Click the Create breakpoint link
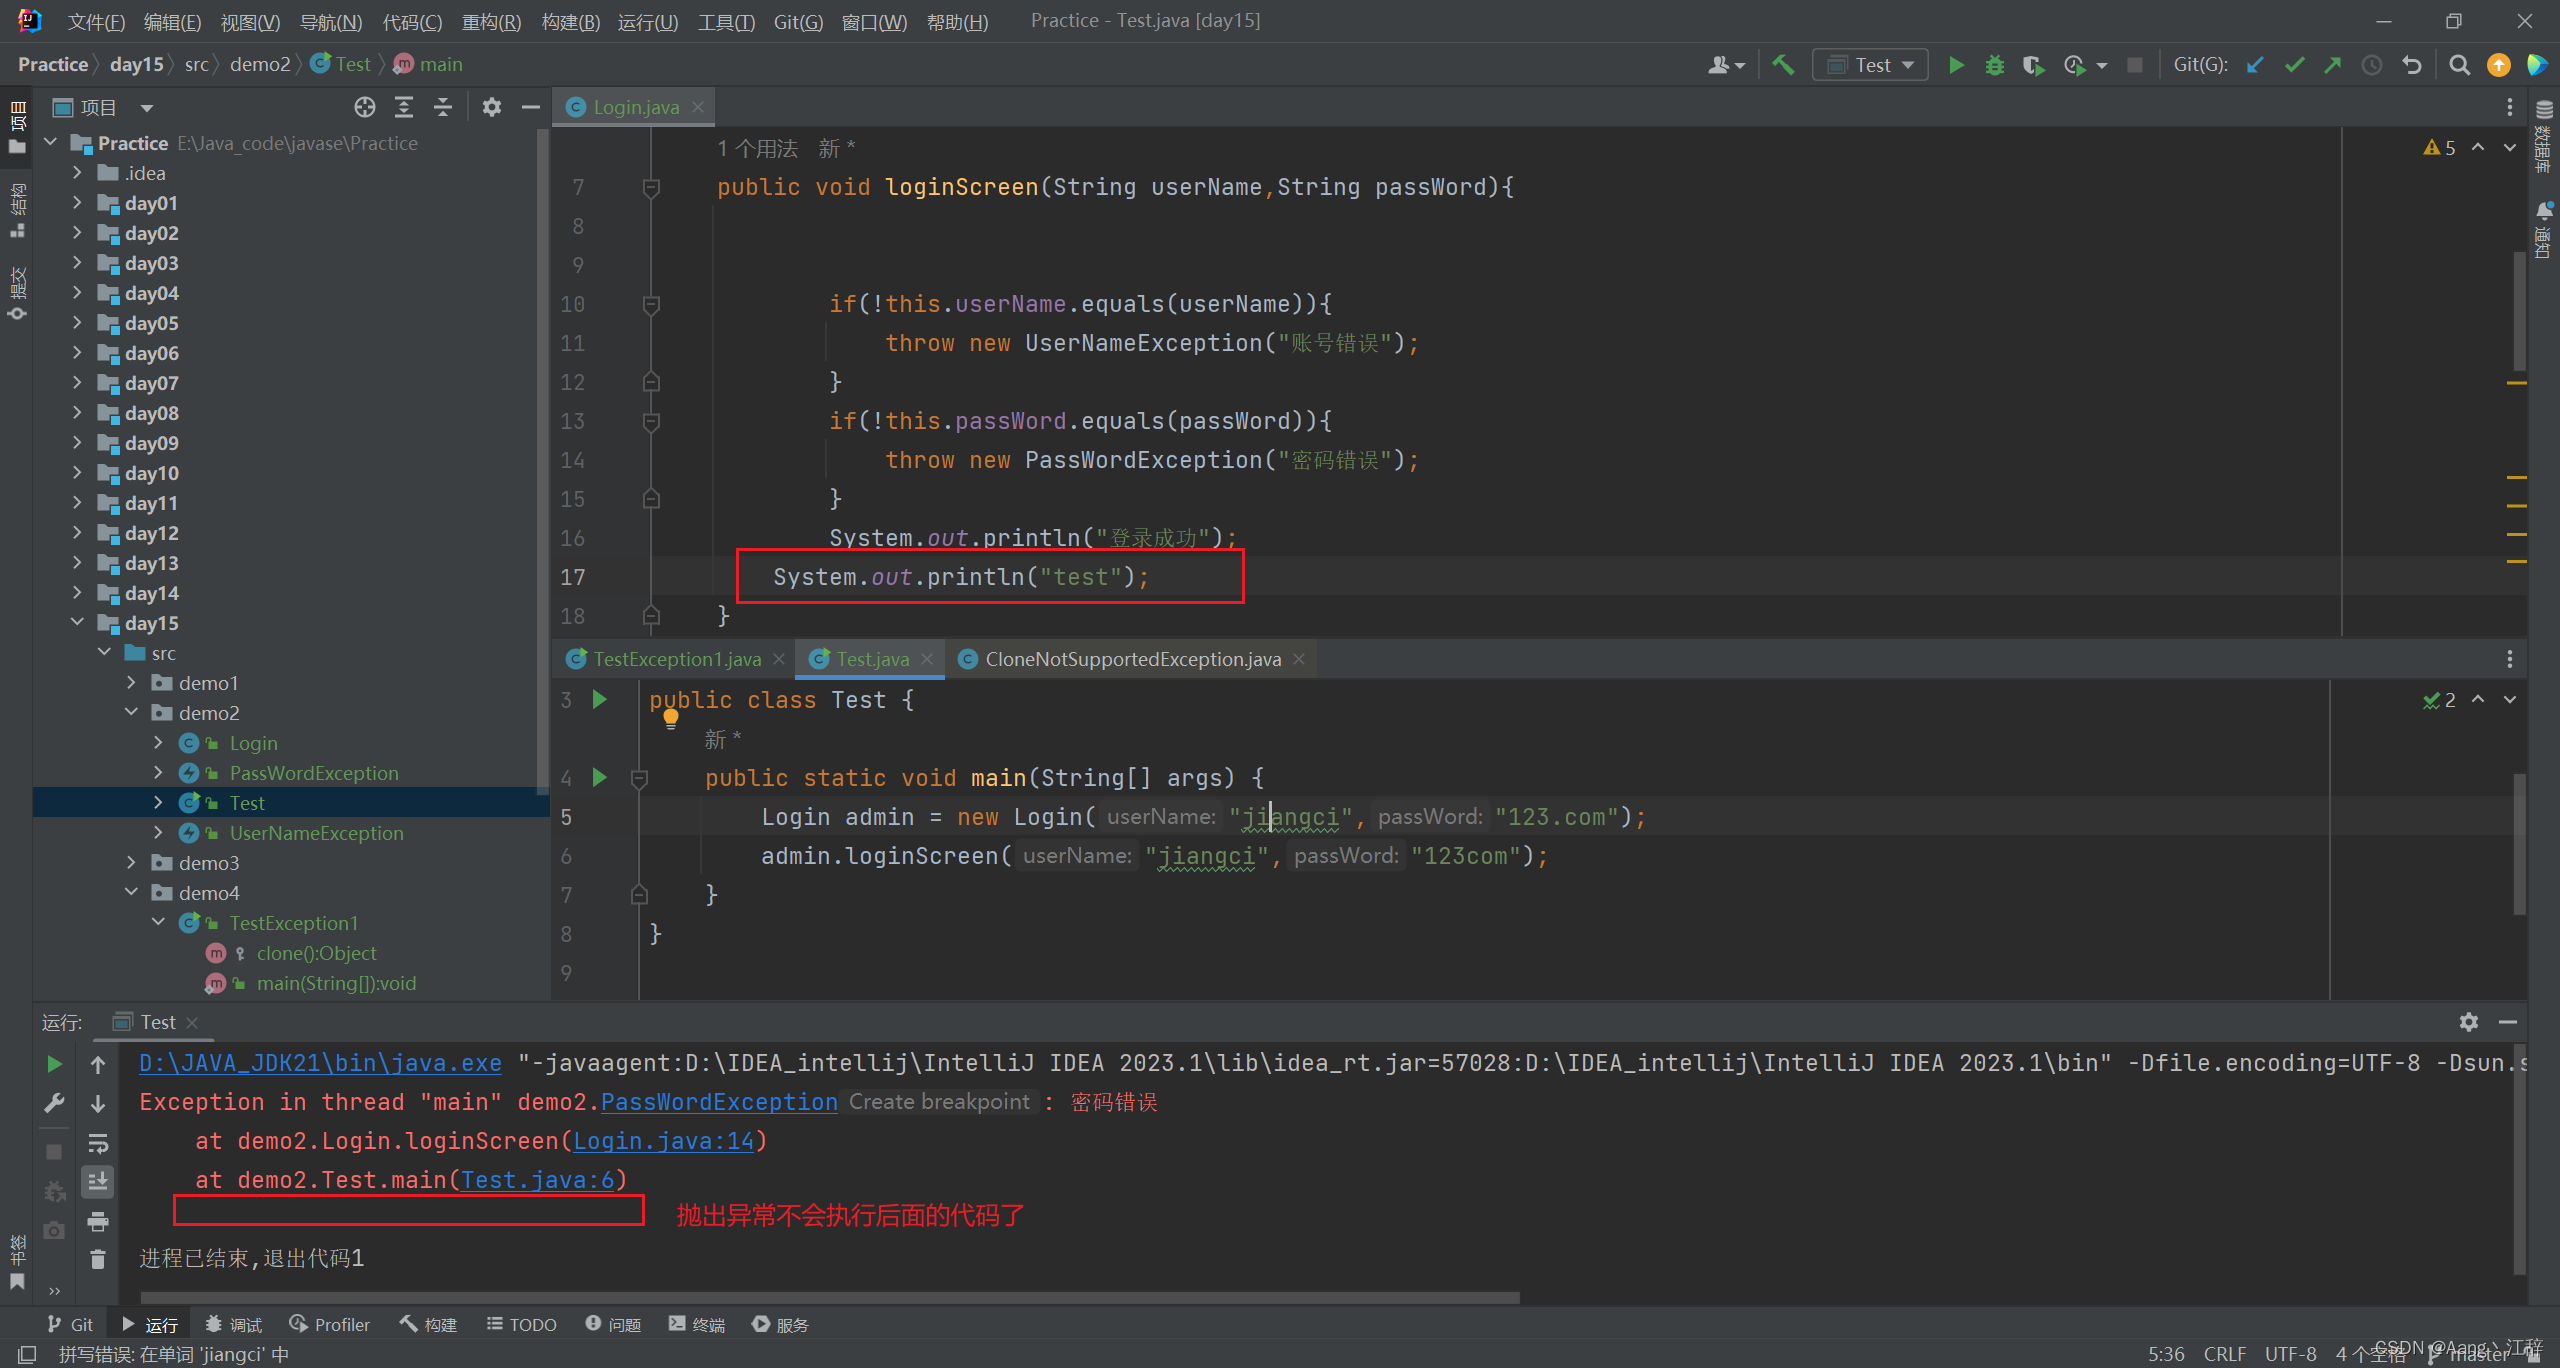 point(938,1101)
